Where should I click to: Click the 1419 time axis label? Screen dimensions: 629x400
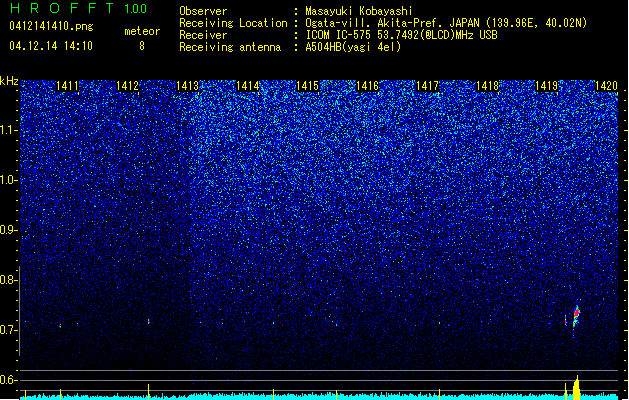click(x=547, y=86)
